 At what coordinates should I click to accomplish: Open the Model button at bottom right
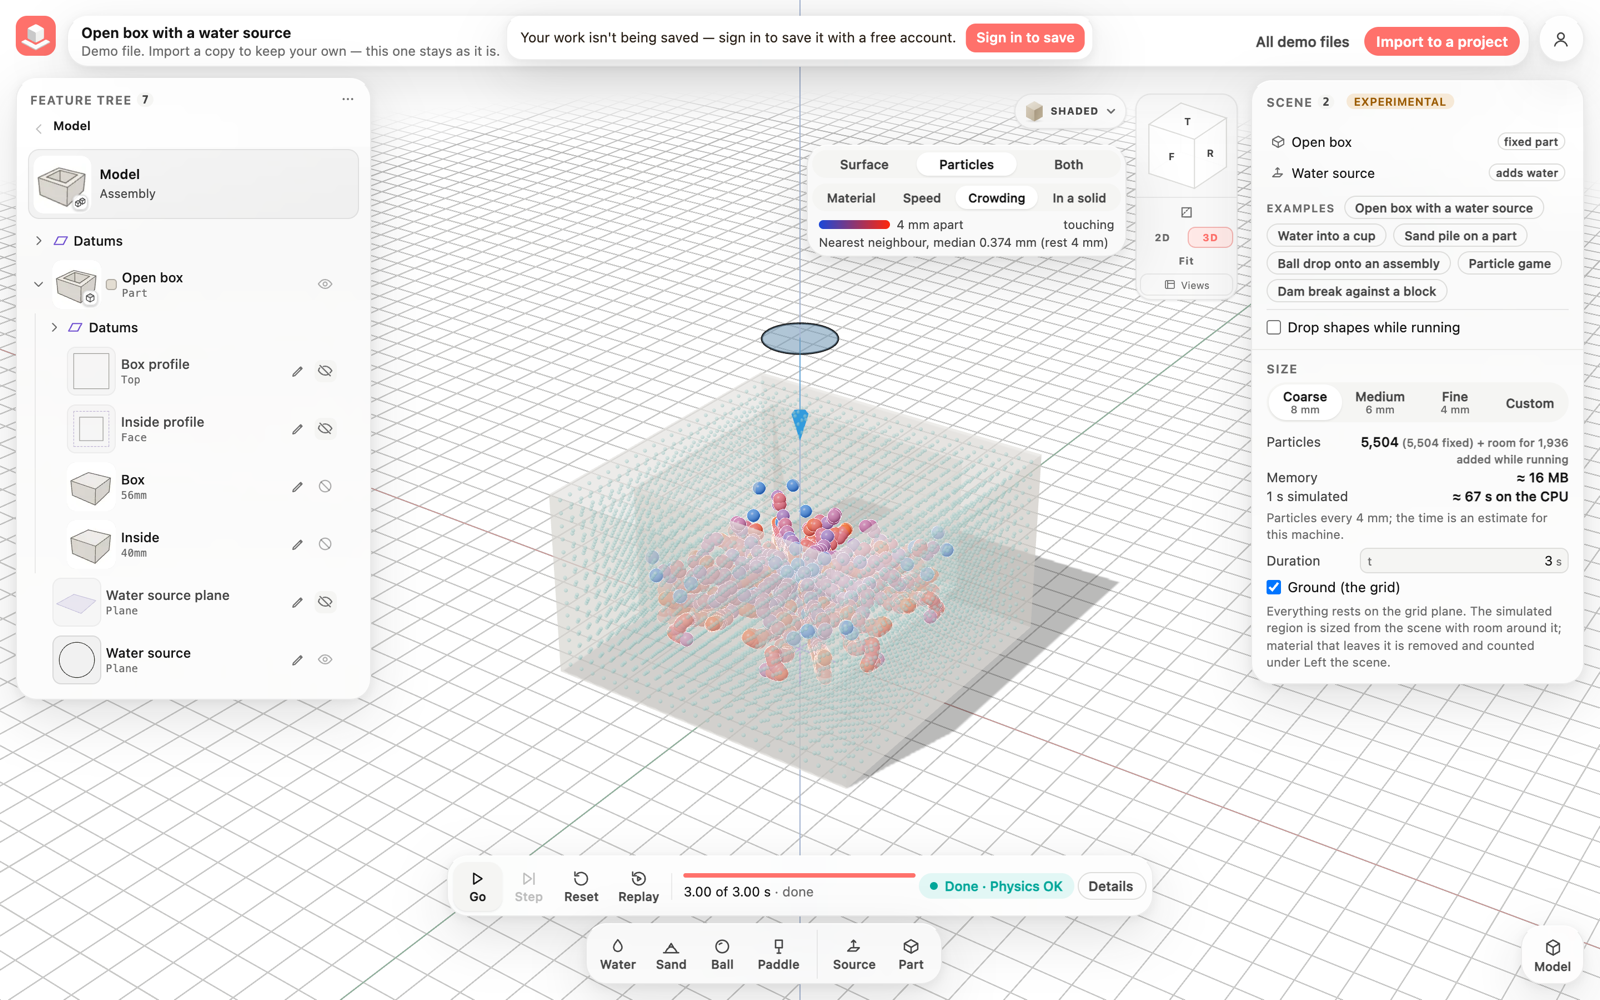(x=1552, y=955)
